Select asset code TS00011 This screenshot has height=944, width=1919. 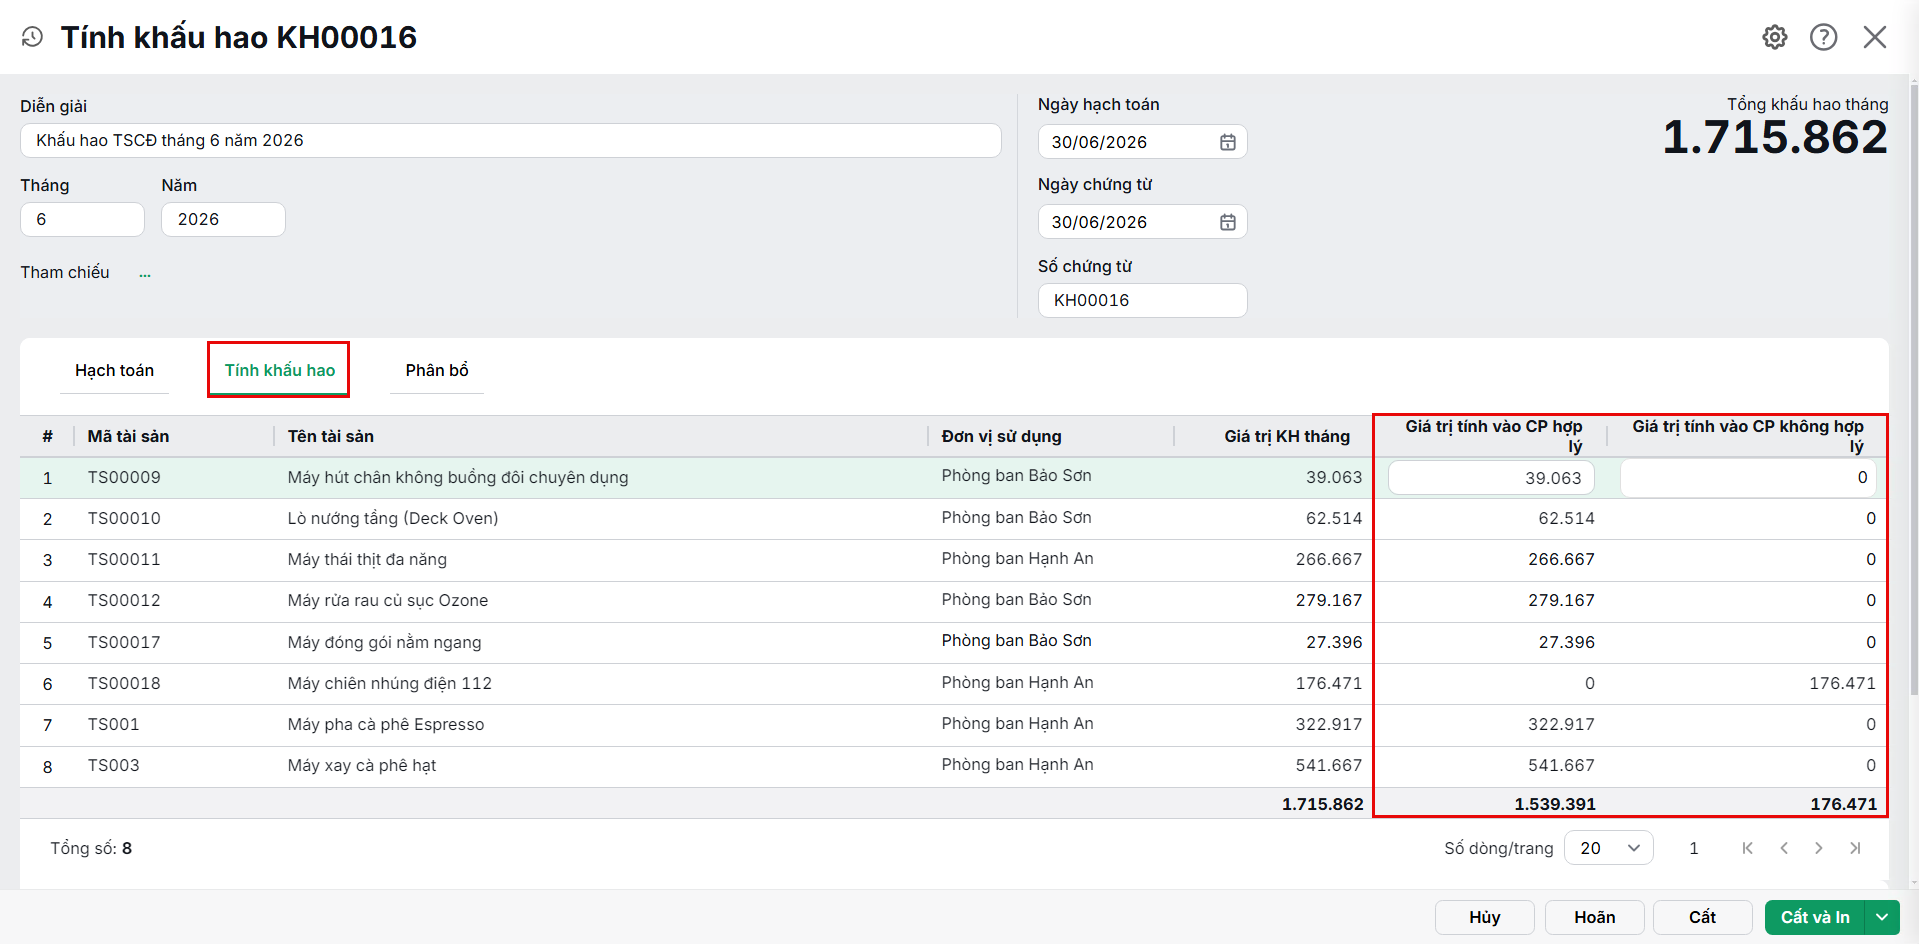[x=124, y=560]
